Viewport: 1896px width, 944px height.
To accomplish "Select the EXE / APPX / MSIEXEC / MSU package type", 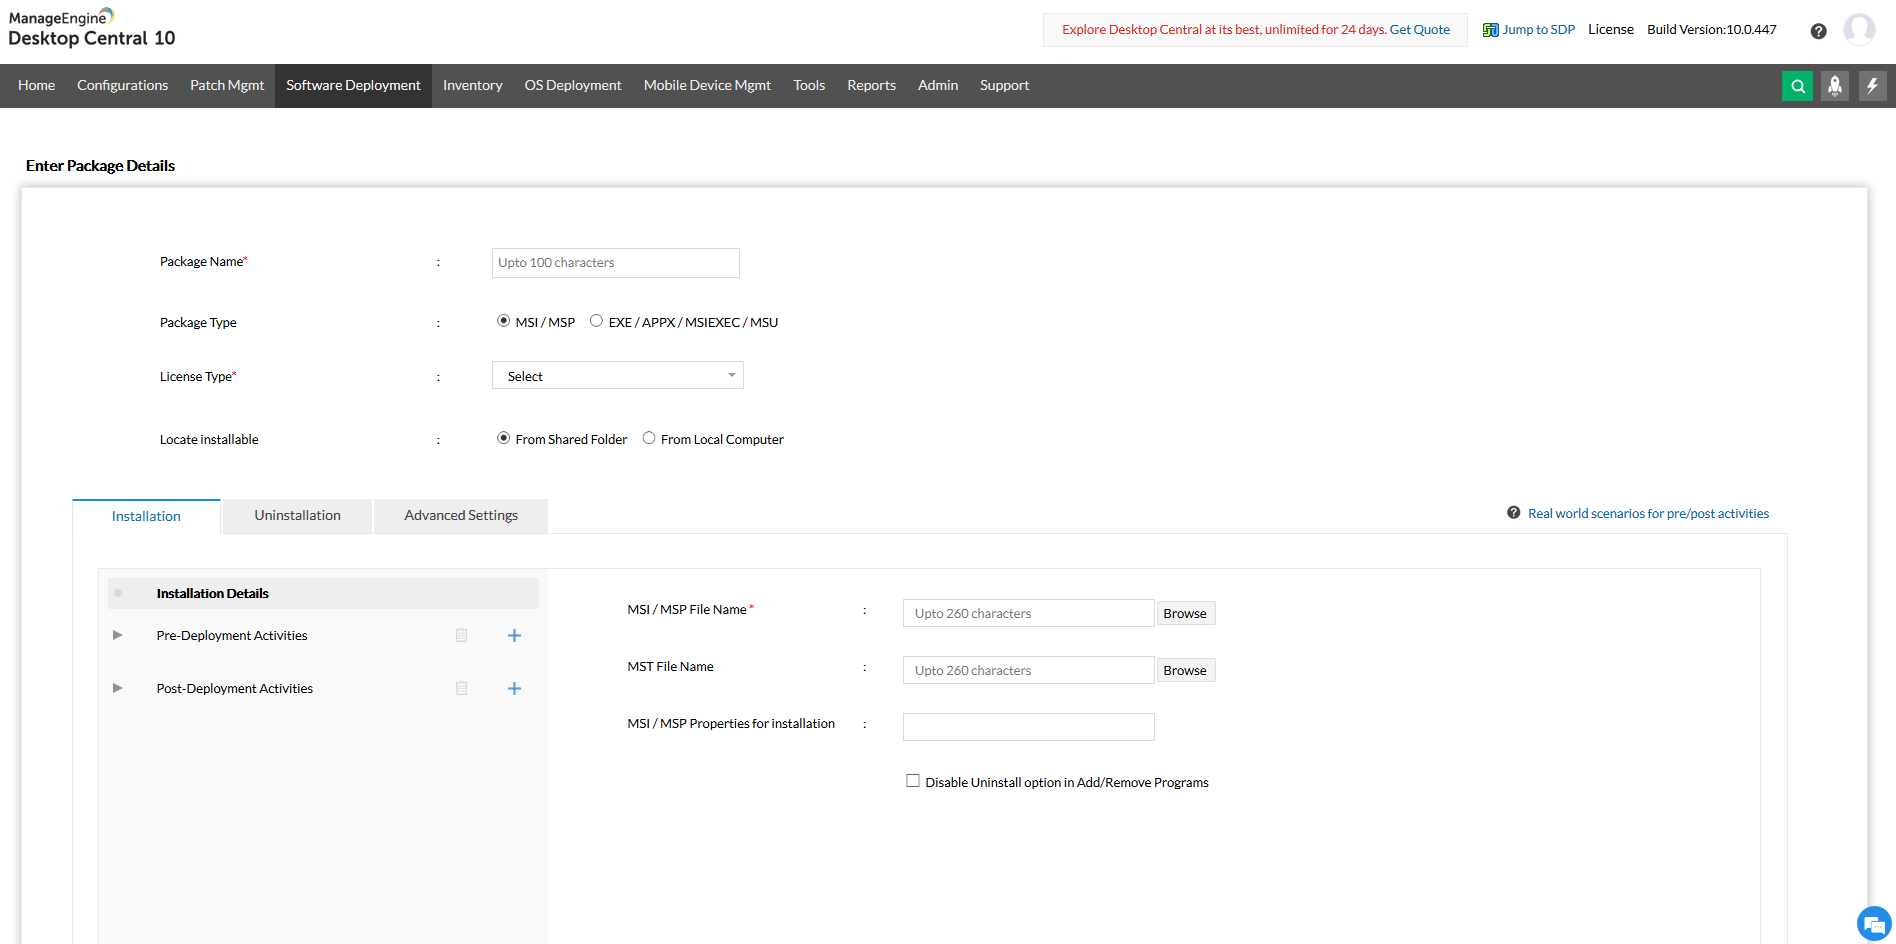I will 596,321.
